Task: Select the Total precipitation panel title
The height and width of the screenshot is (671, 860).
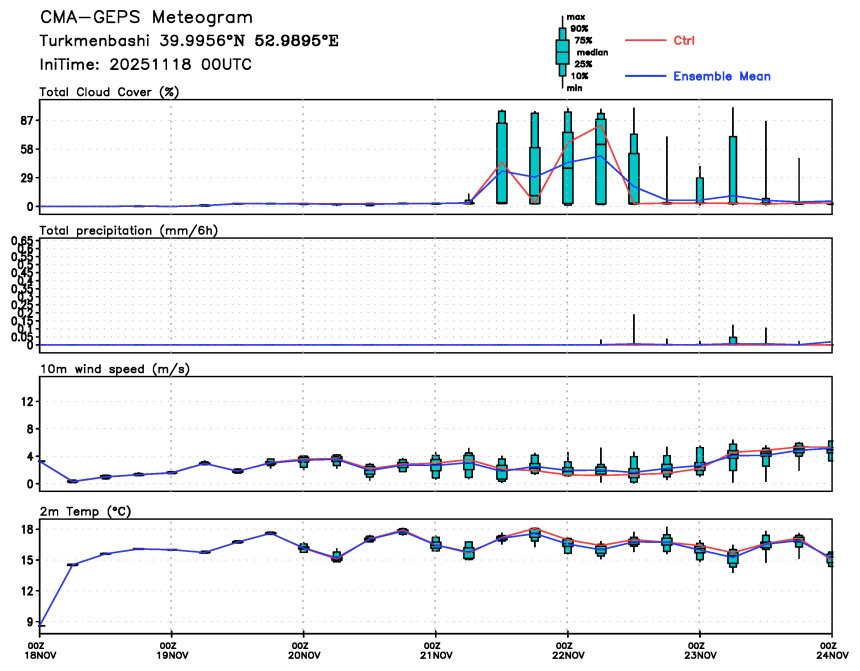Action: pyautogui.click(x=128, y=230)
